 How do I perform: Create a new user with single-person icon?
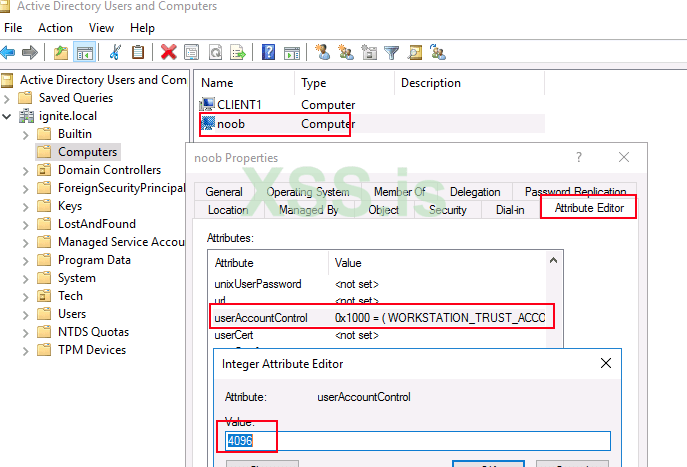(x=322, y=53)
